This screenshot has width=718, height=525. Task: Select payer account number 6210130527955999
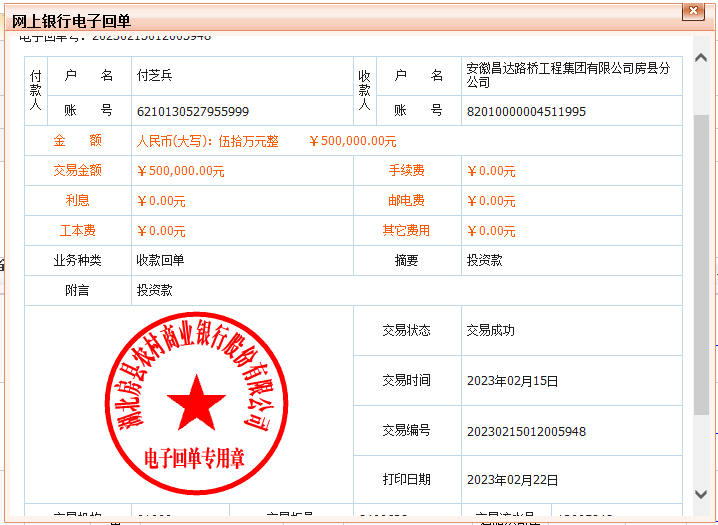[x=193, y=111]
